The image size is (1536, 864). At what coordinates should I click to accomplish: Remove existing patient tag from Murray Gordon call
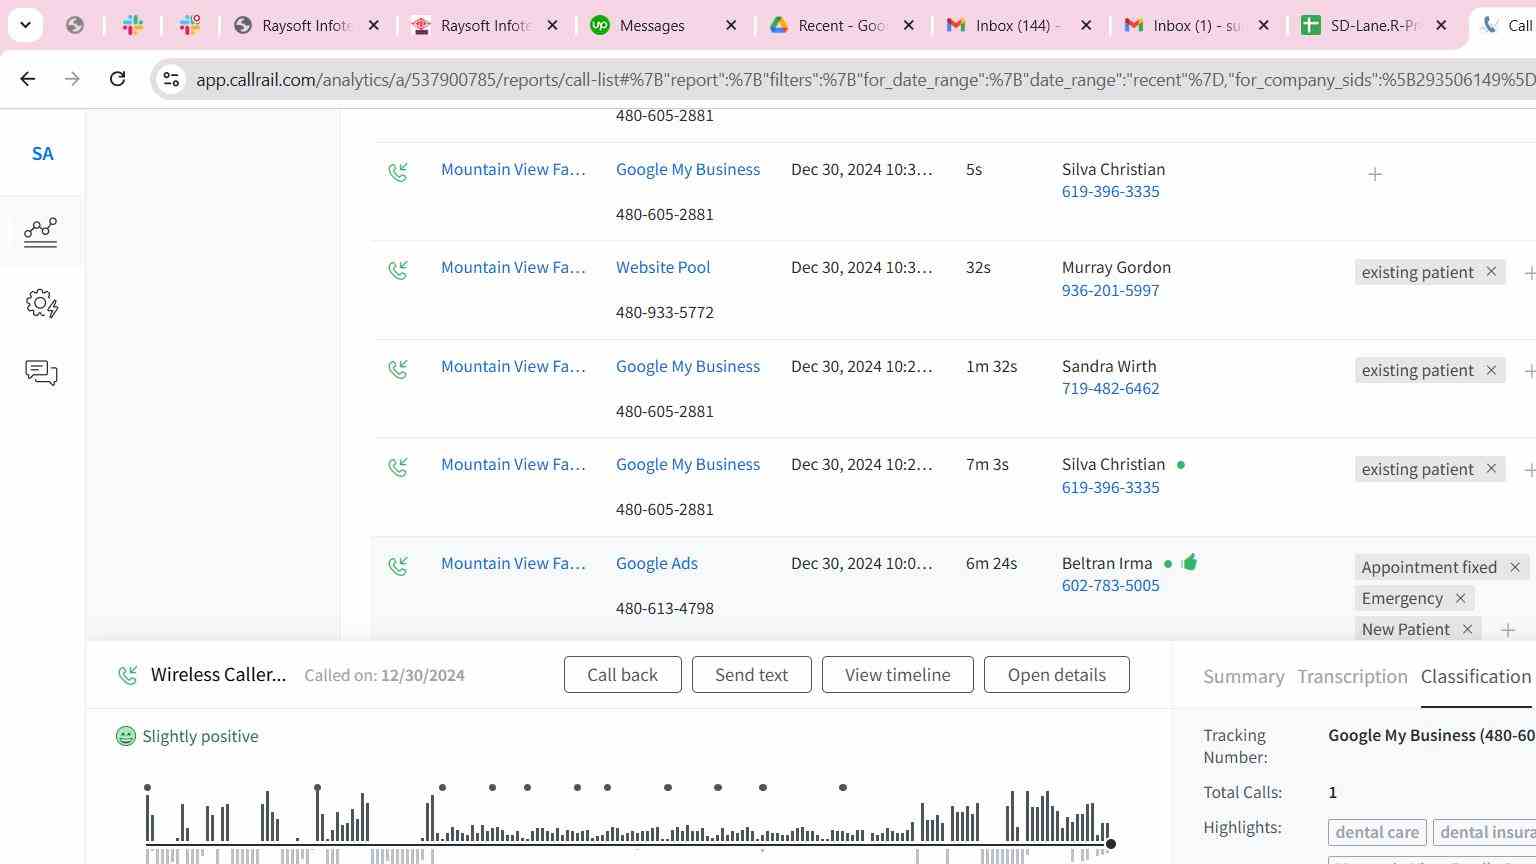point(1491,272)
